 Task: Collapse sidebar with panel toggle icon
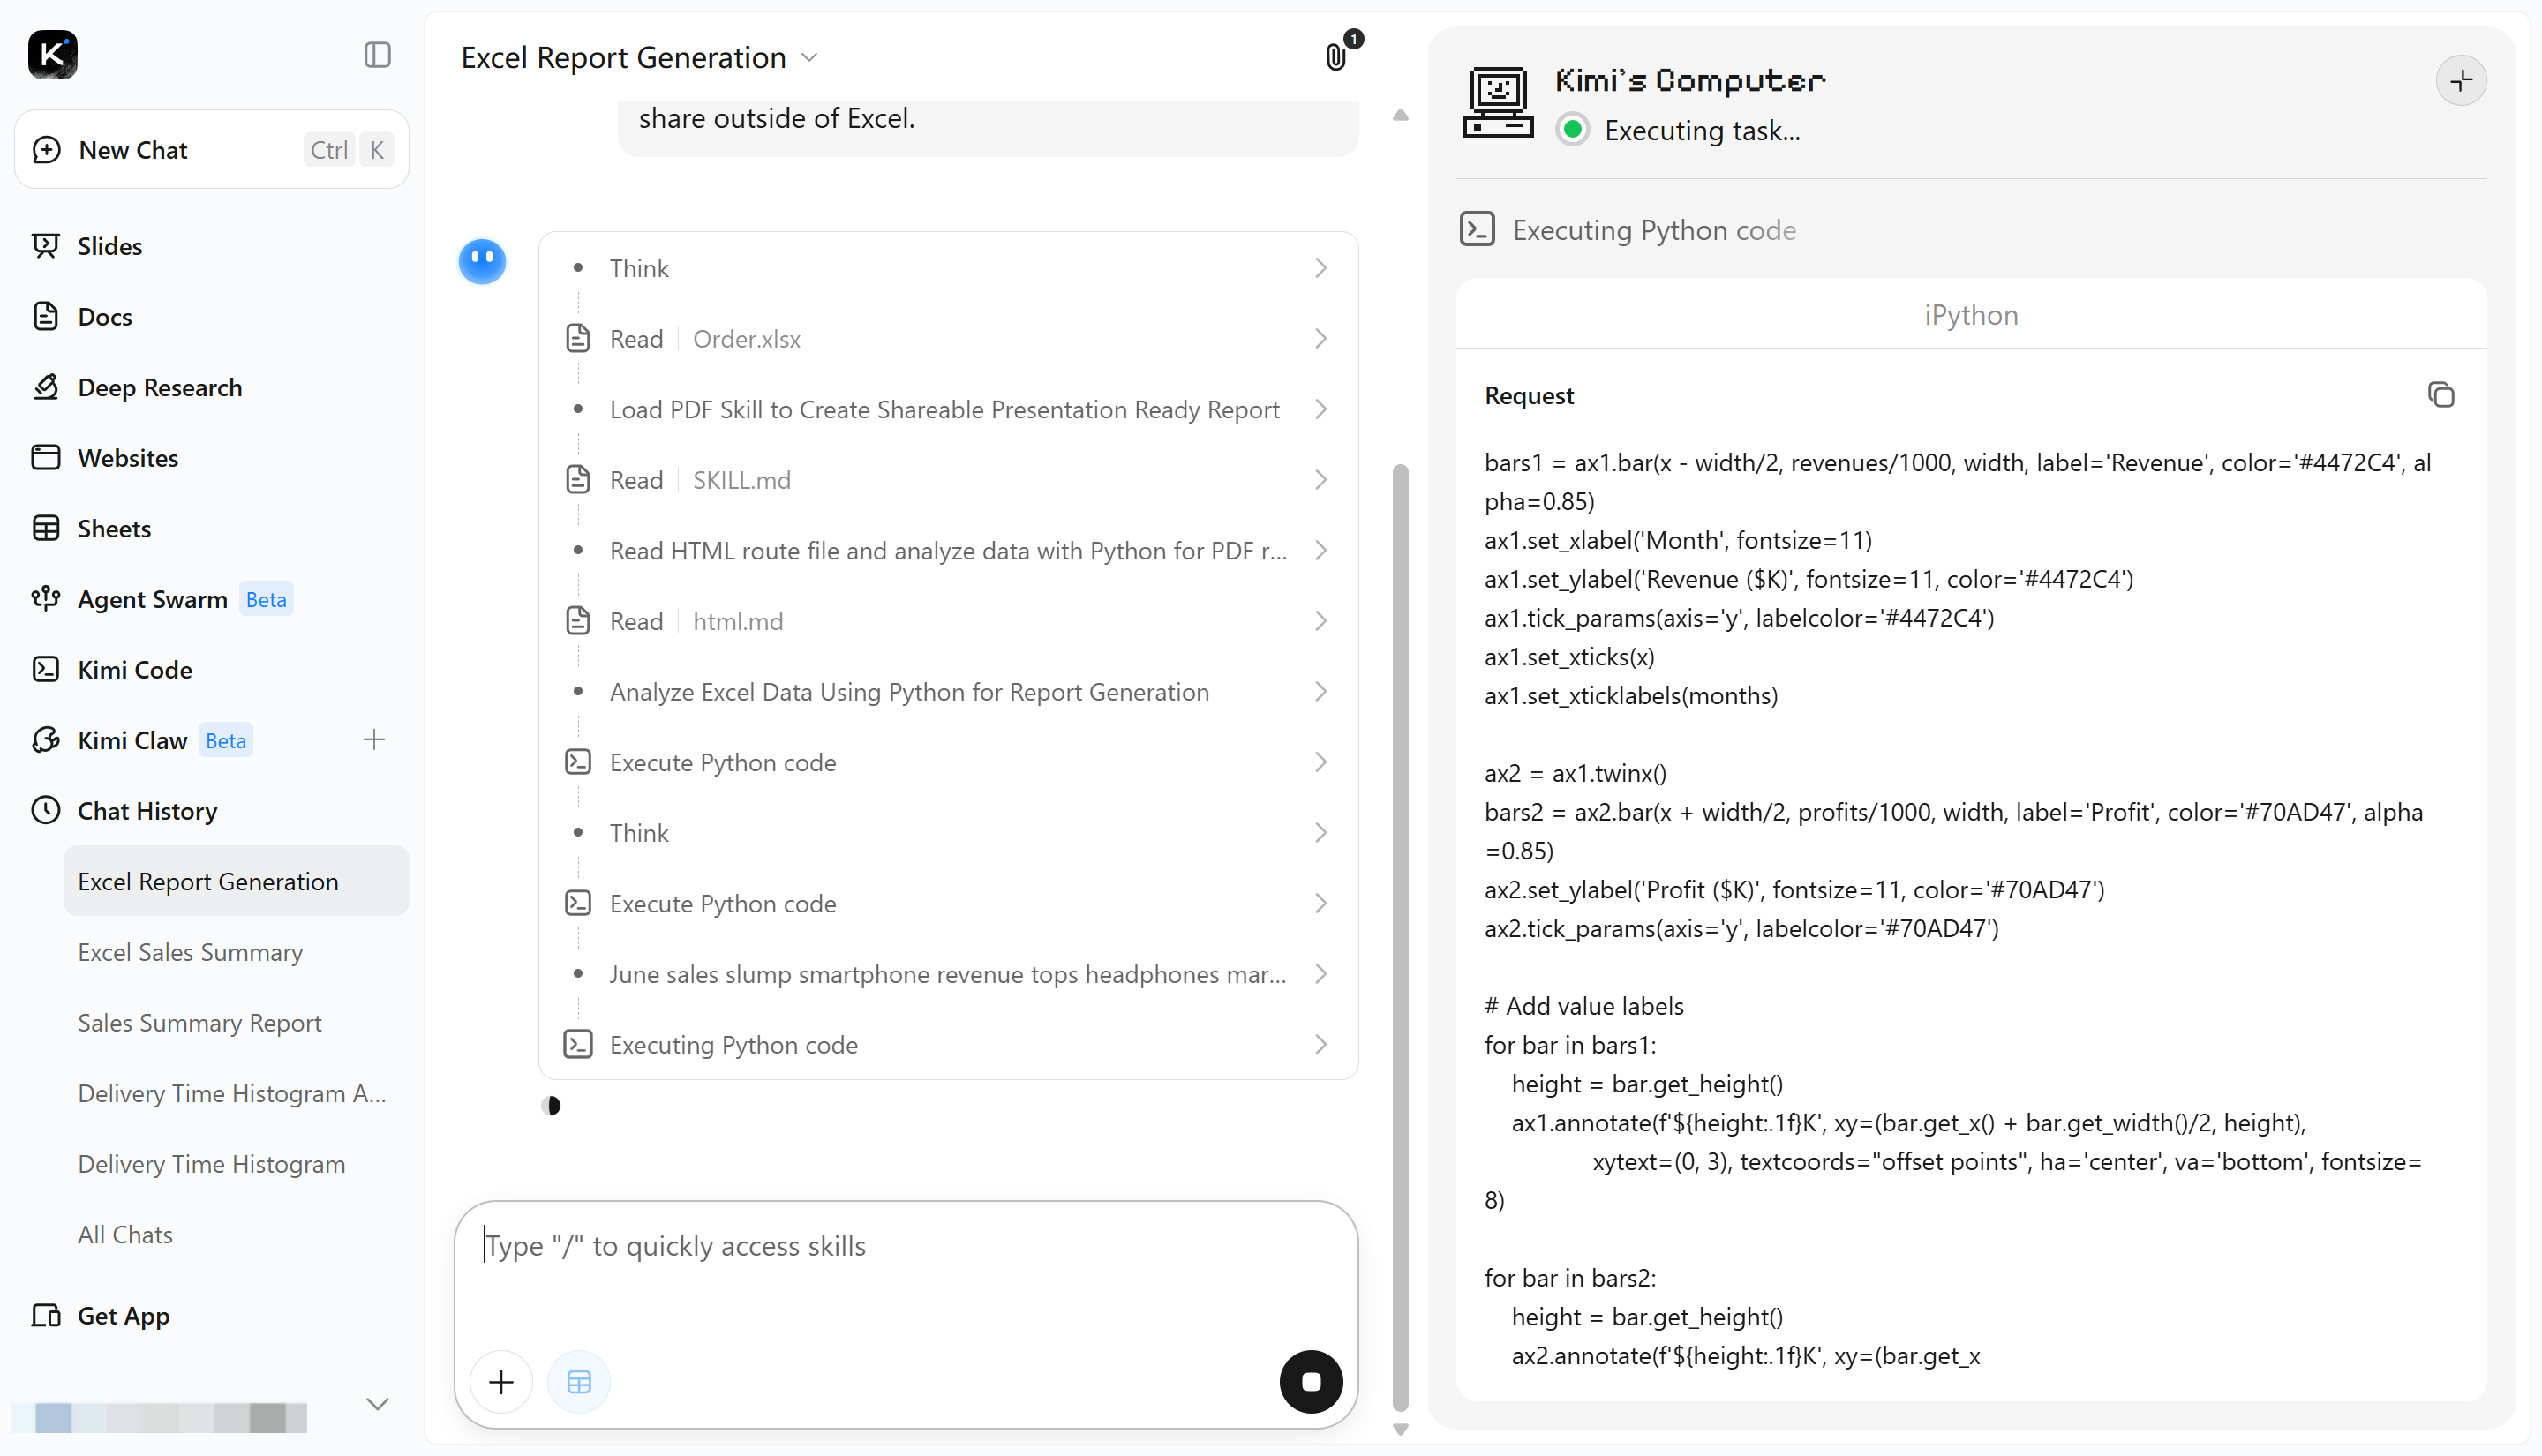(x=377, y=55)
